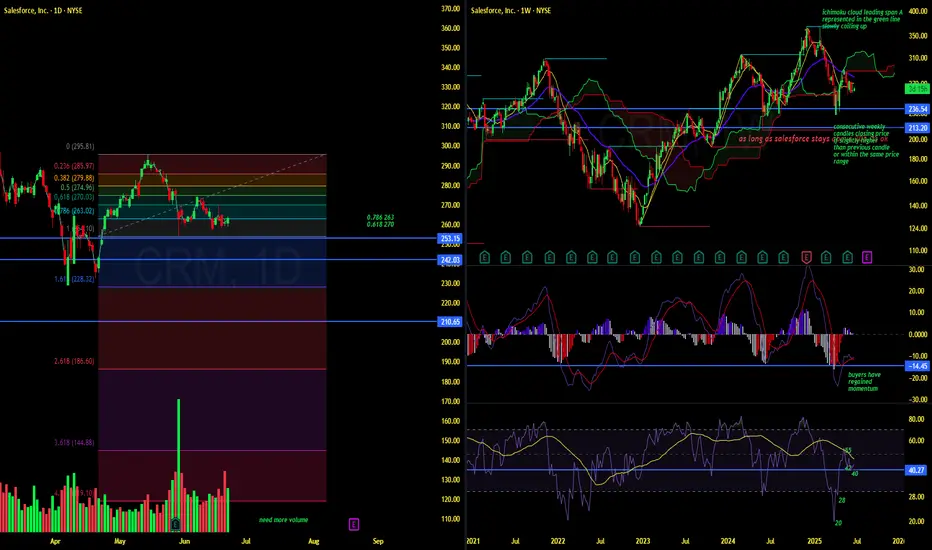The height and width of the screenshot is (550, 932).
Task: Click the green 28 label in RSI pane
Action: [842, 501]
